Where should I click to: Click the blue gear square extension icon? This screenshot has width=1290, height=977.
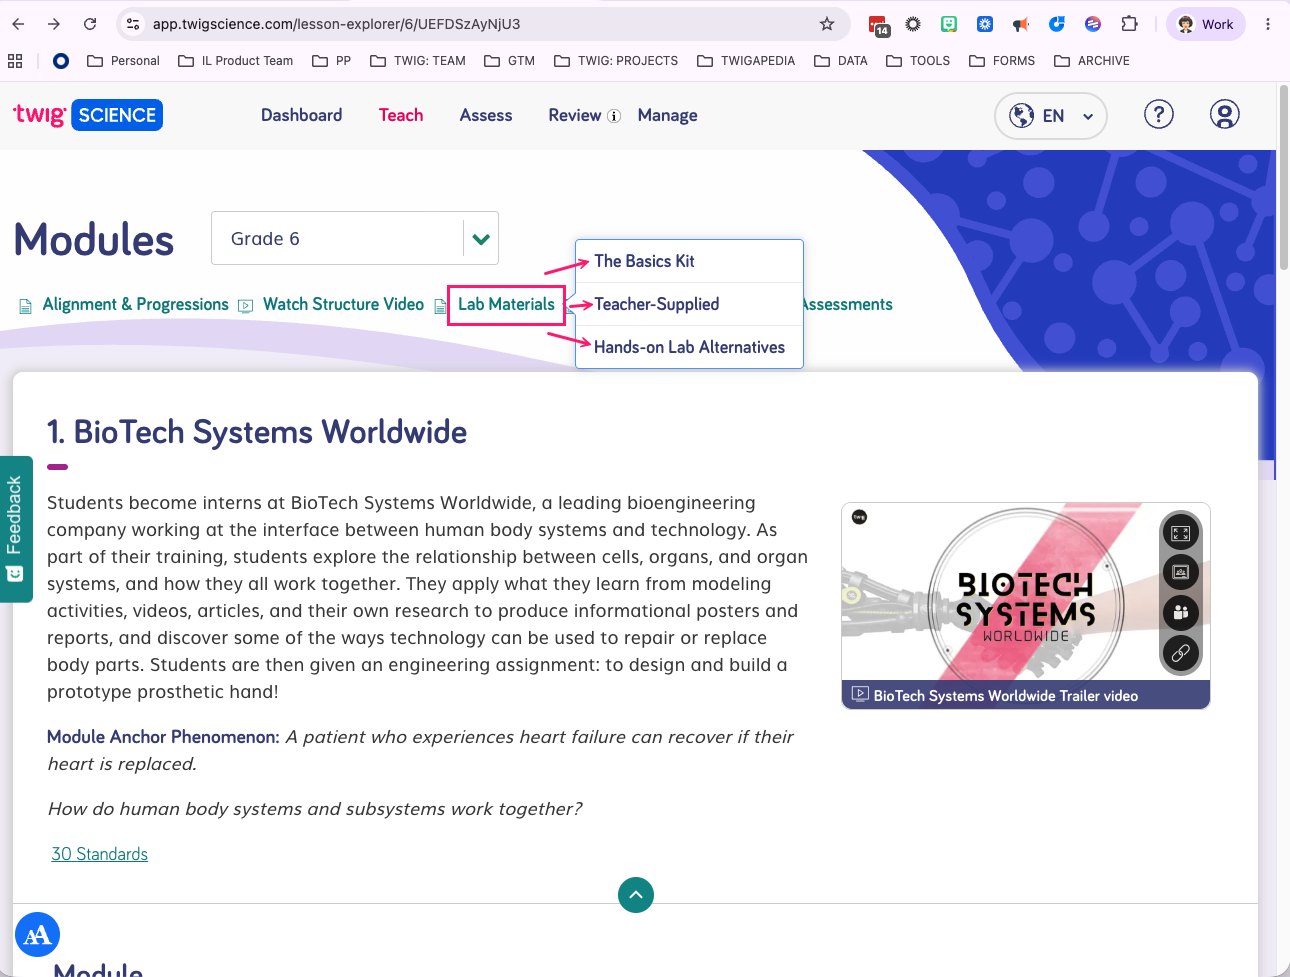(985, 24)
